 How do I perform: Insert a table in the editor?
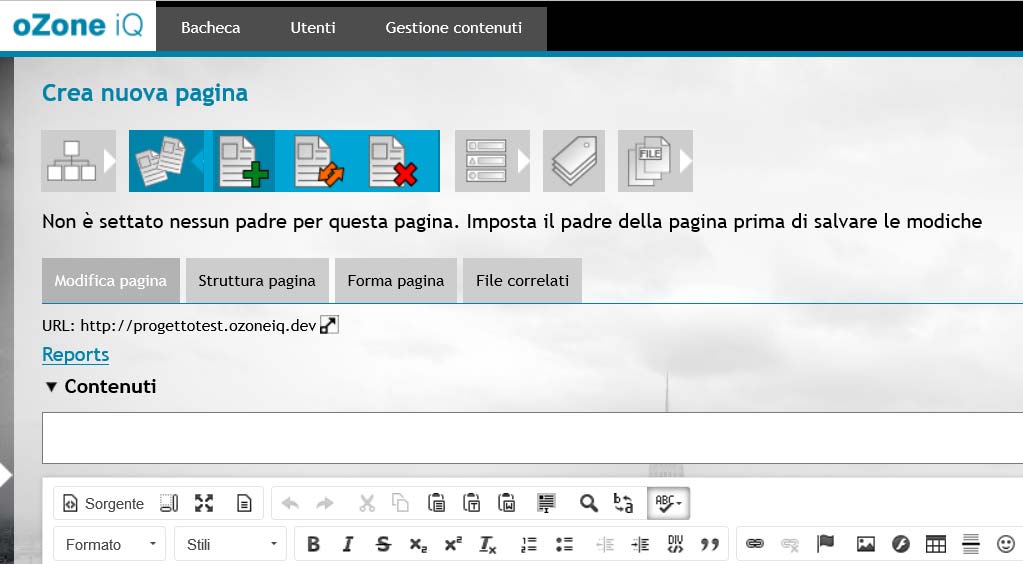tap(935, 544)
